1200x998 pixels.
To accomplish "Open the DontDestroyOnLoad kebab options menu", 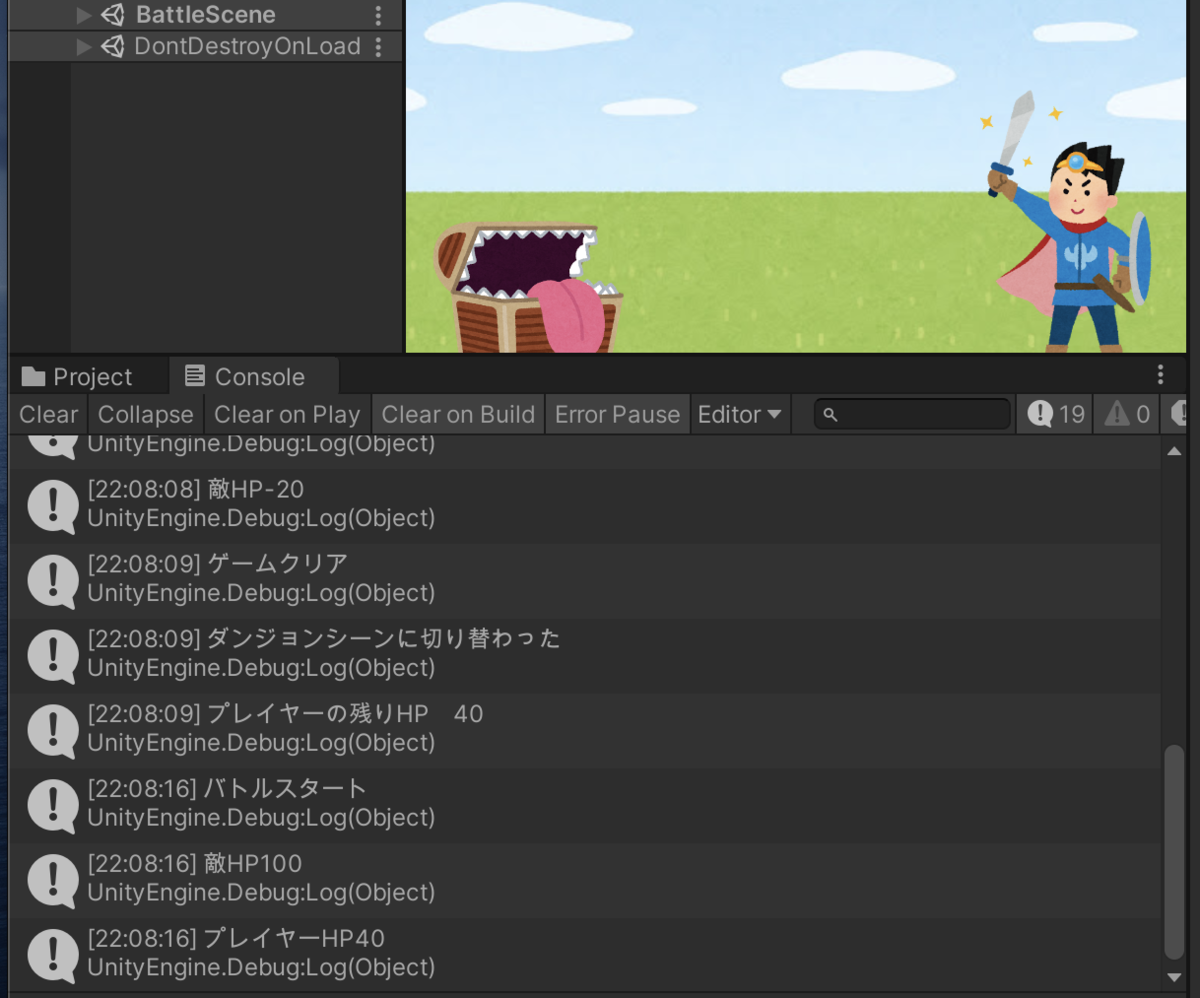I will (x=378, y=47).
